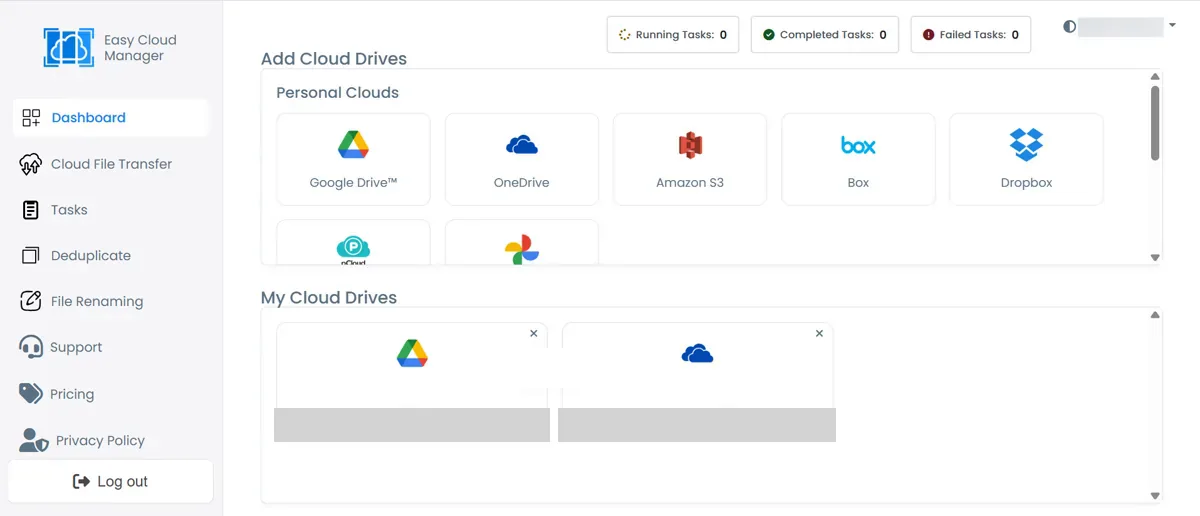Click the Dropbox logo
Screen dimensions: 1200x516
coord(1026,145)
